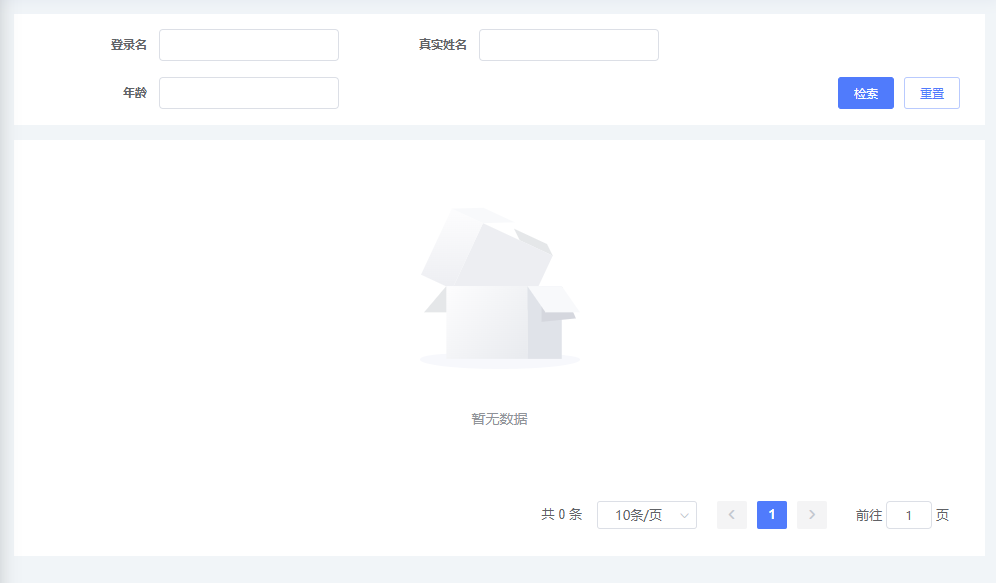Click the previous page arrow icon

click(731, 514)
